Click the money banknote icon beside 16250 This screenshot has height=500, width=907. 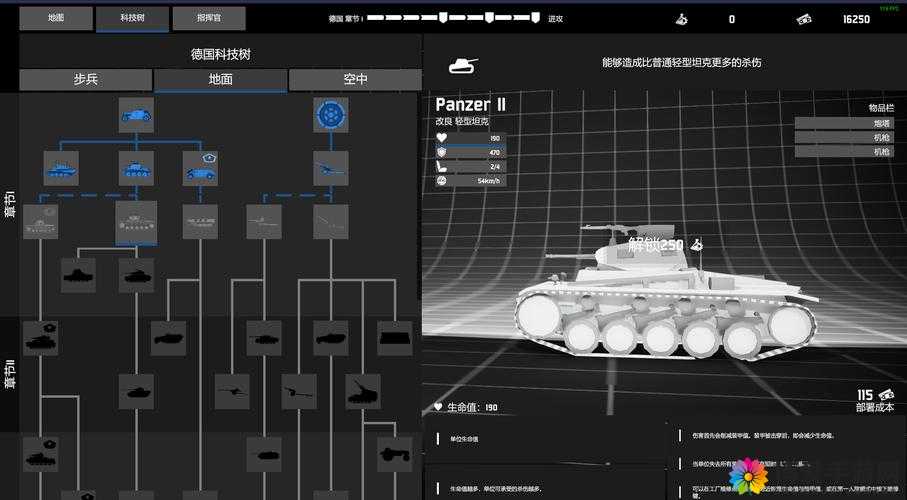pyautogui.click(x=803, y=19)
